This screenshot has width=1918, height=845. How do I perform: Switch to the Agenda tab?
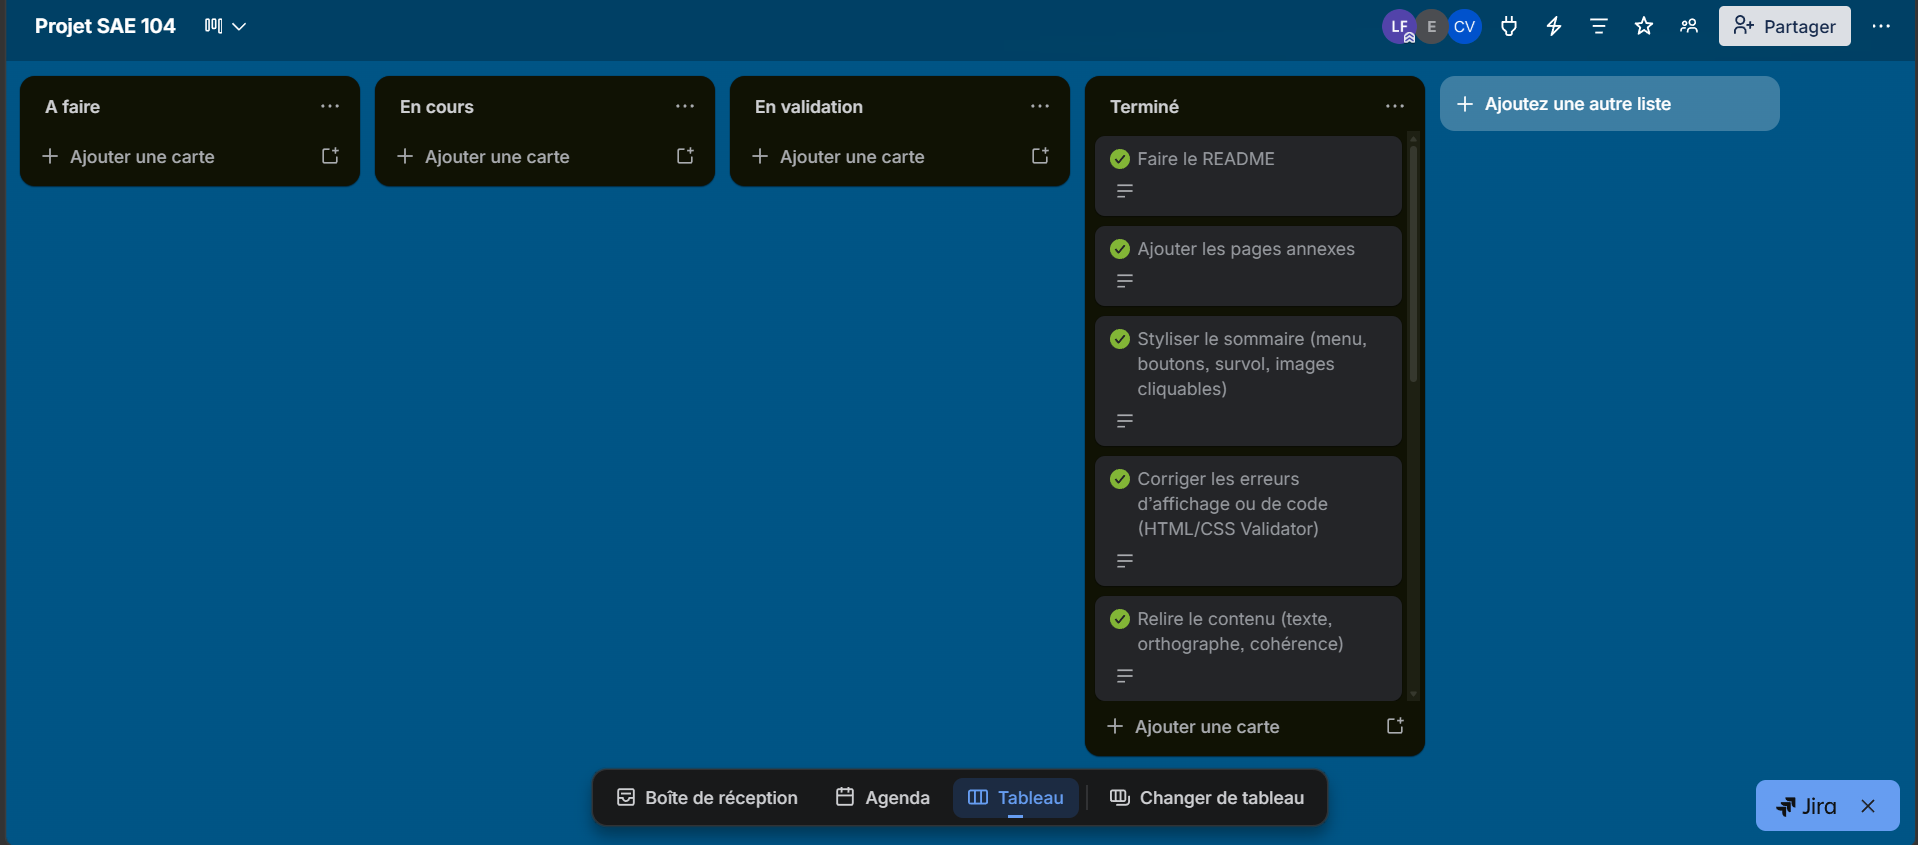pyautogui.click(x=883, y=798)
